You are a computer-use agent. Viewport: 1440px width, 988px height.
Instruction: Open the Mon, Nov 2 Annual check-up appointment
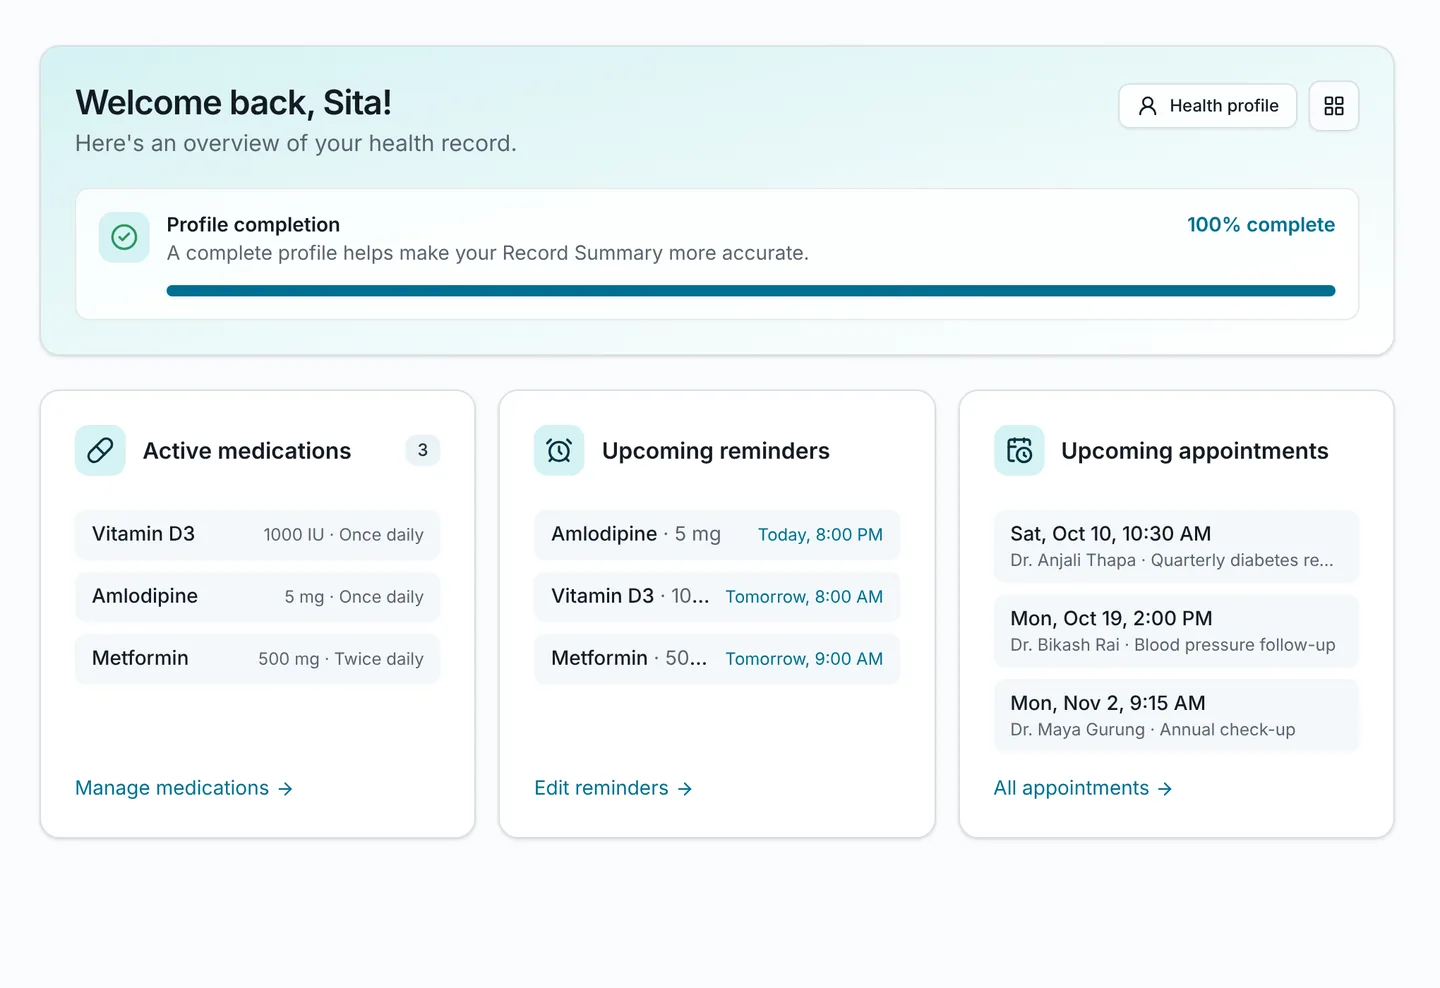point(1176,716)
